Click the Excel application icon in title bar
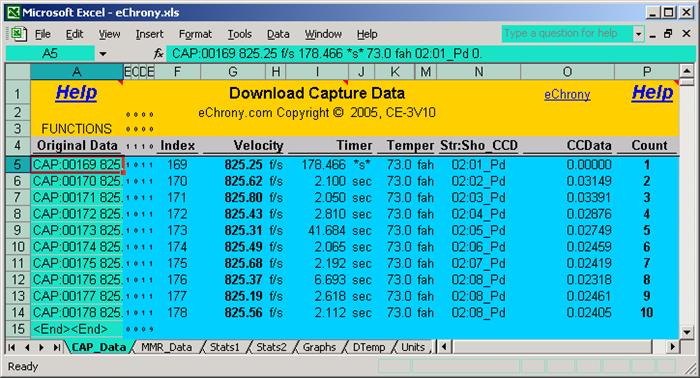The width and height of the screenshot is (700, 378). [13, 12]
